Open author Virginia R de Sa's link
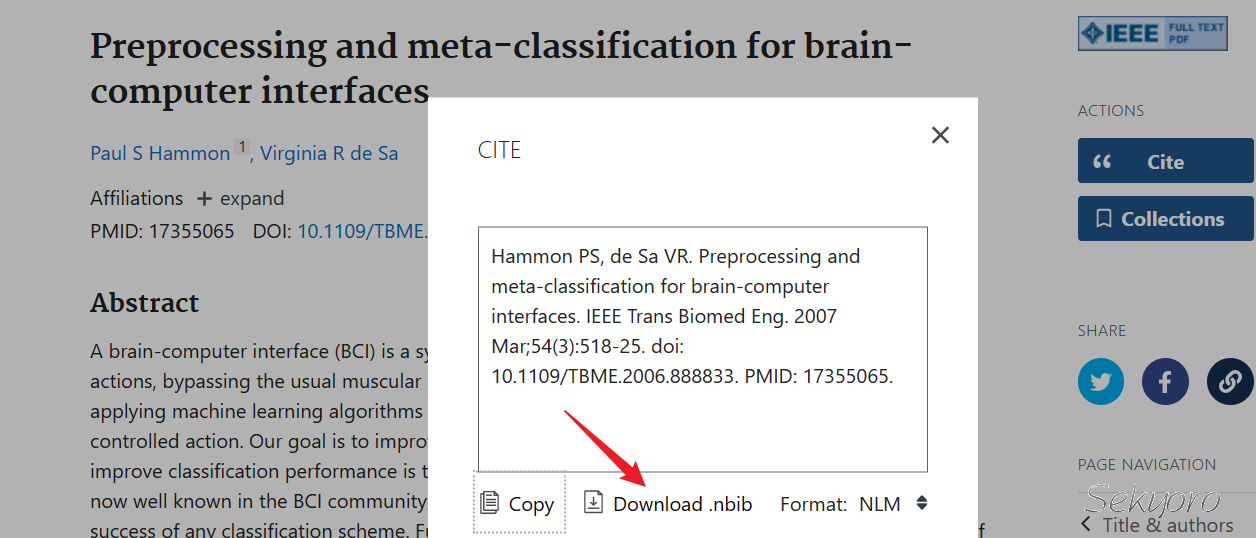This screenshot has height=538, width=1256. [x=329, y=153]
